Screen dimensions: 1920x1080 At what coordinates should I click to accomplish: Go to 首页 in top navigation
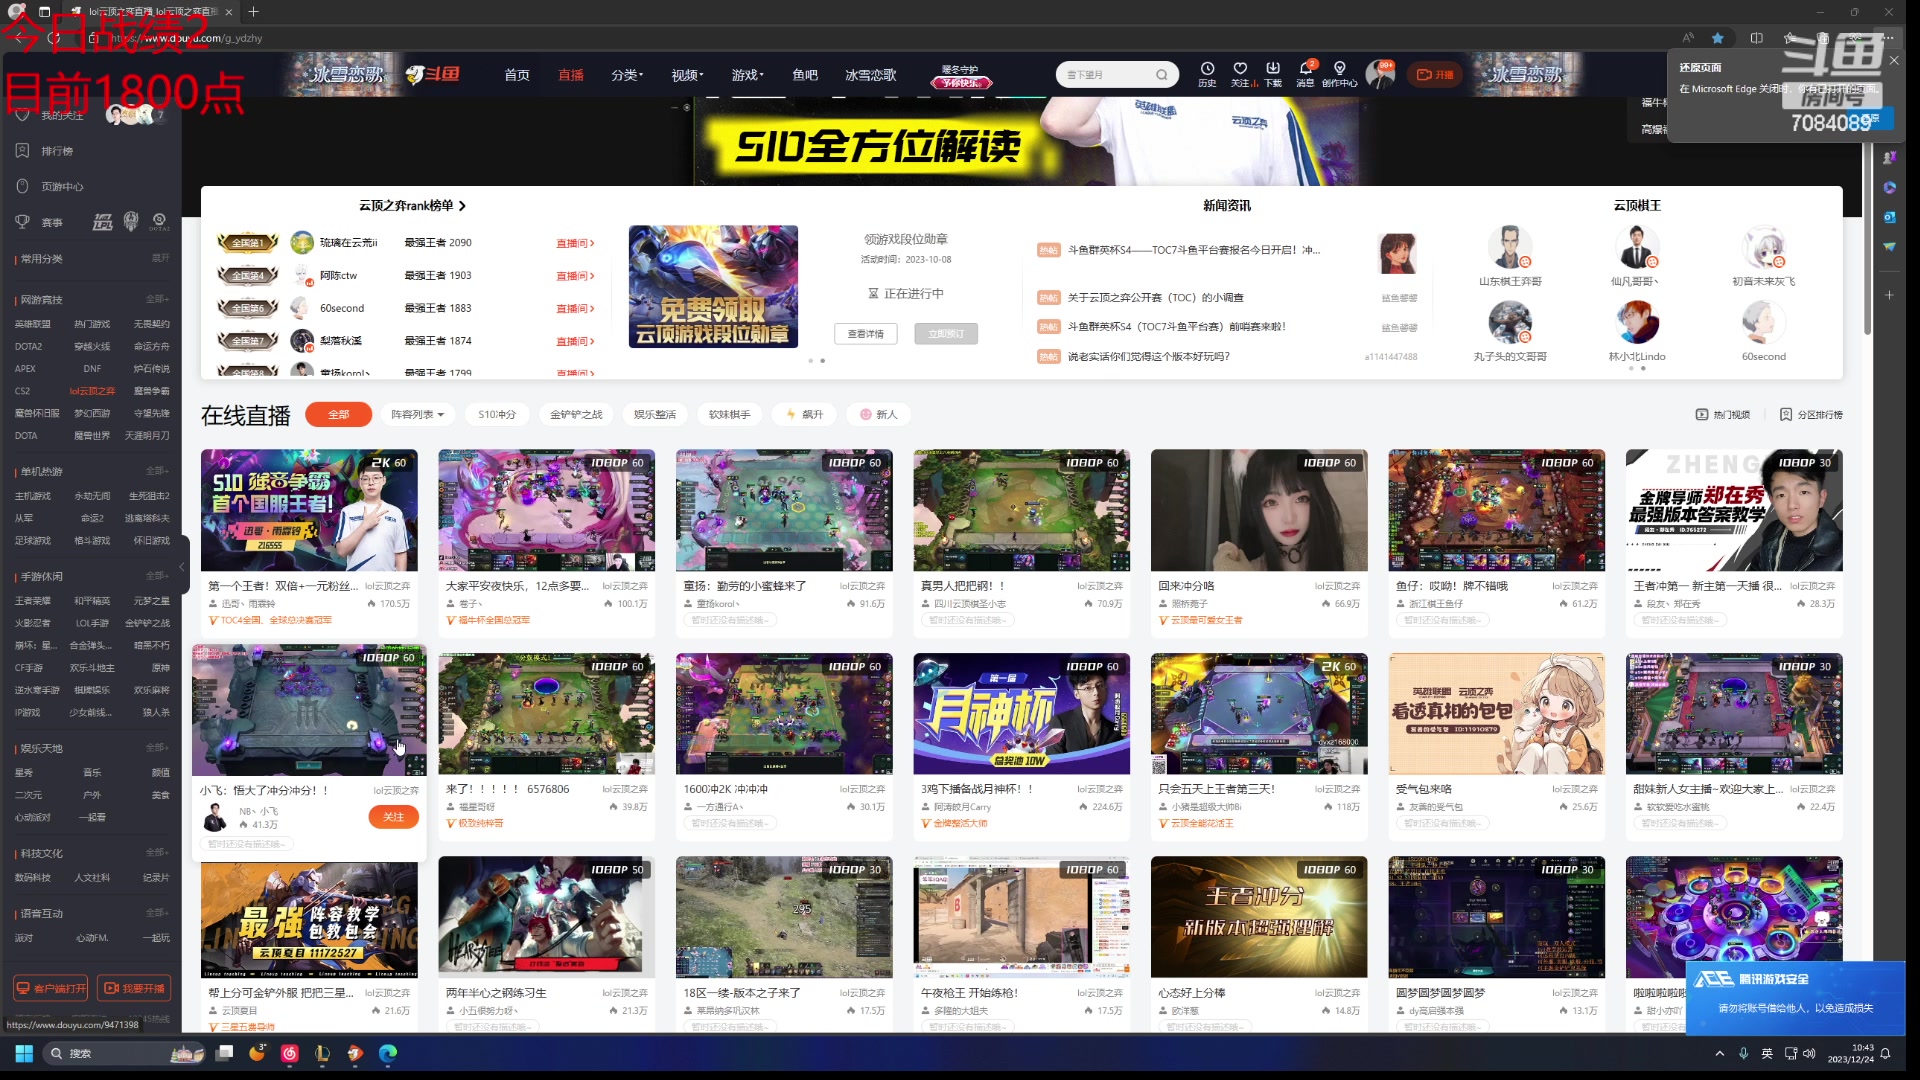pyautogui.click(x=517, y=75)
